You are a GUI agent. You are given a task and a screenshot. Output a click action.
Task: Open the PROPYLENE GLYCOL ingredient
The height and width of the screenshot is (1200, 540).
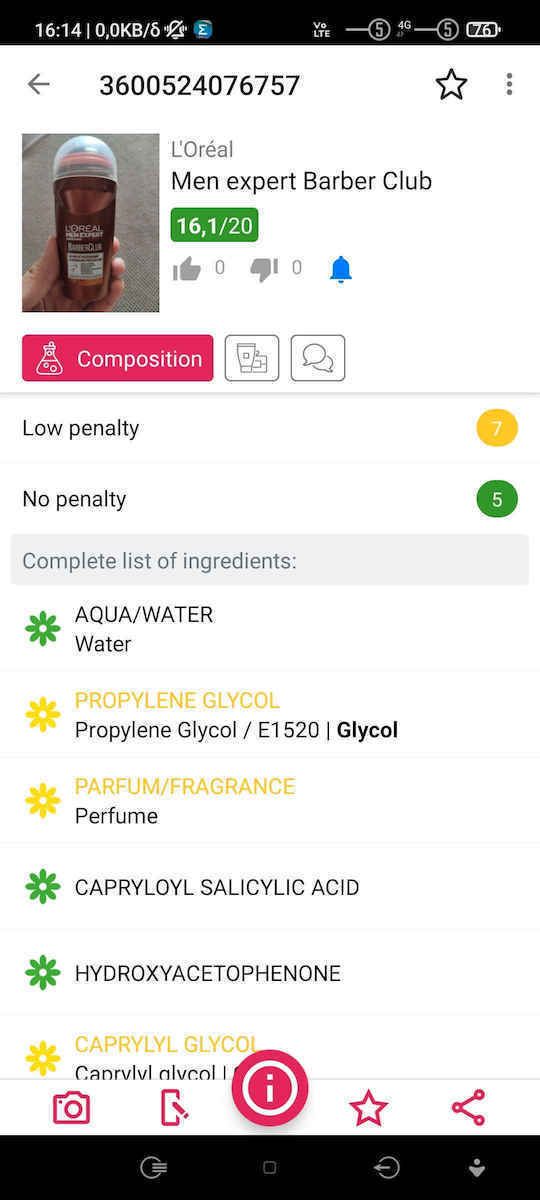click(x=270, y=714)
